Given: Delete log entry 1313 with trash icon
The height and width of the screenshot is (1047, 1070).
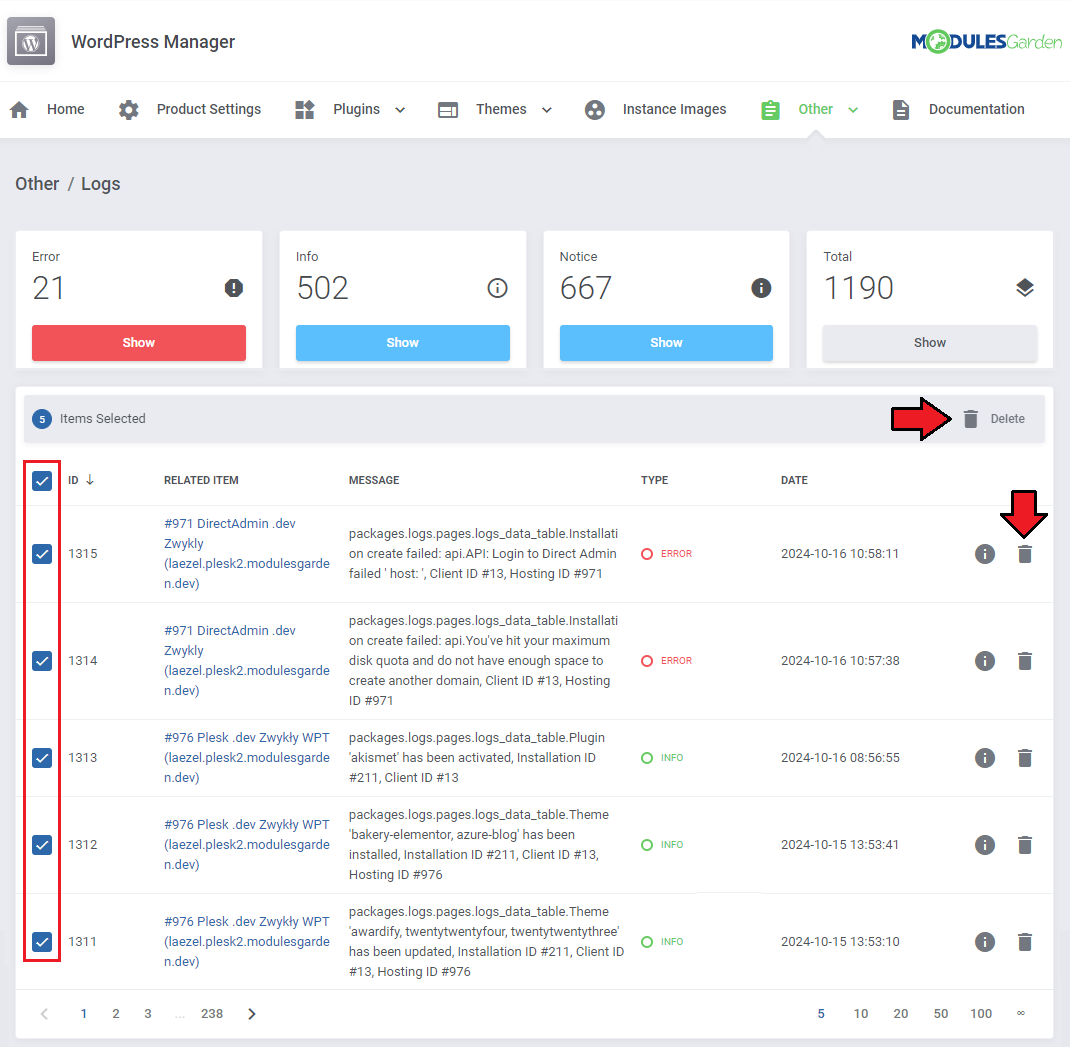Looking at the screenshot, I should pyautogui.click(x=1025, y=758).
